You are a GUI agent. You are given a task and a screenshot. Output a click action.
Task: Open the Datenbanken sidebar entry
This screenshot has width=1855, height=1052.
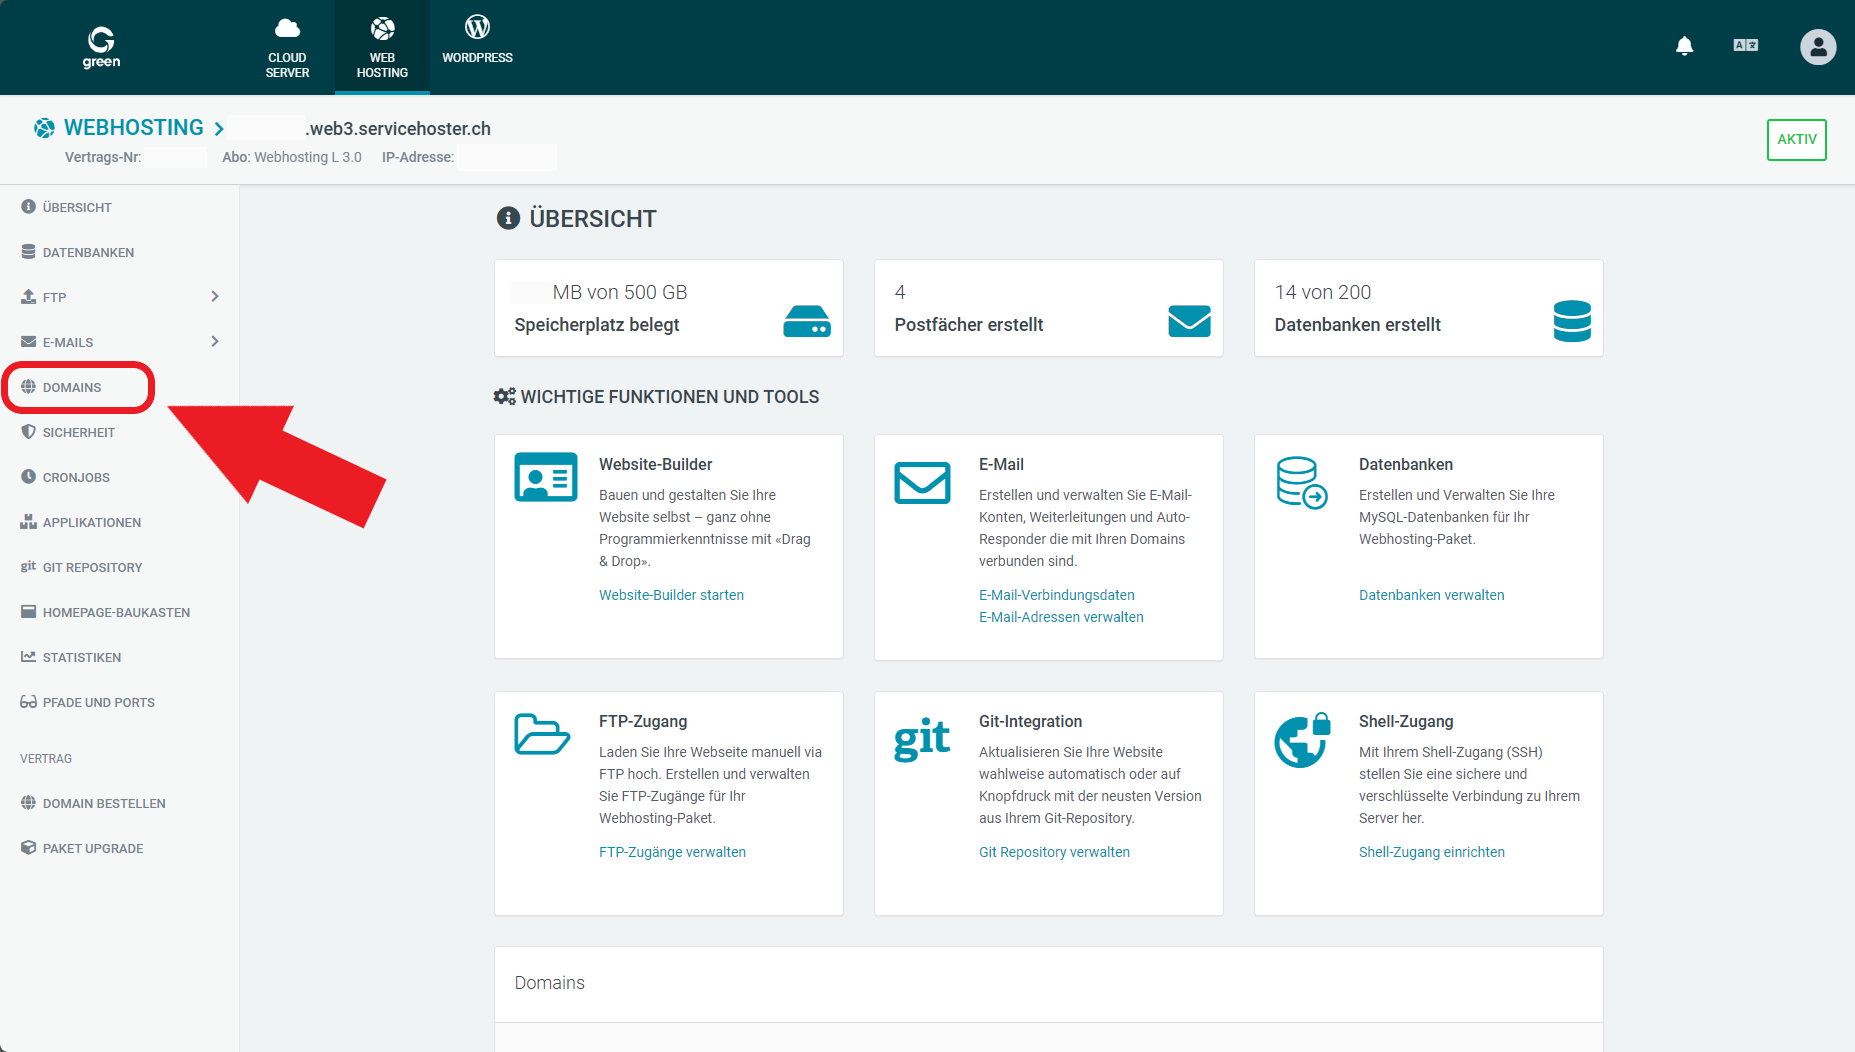88,251
